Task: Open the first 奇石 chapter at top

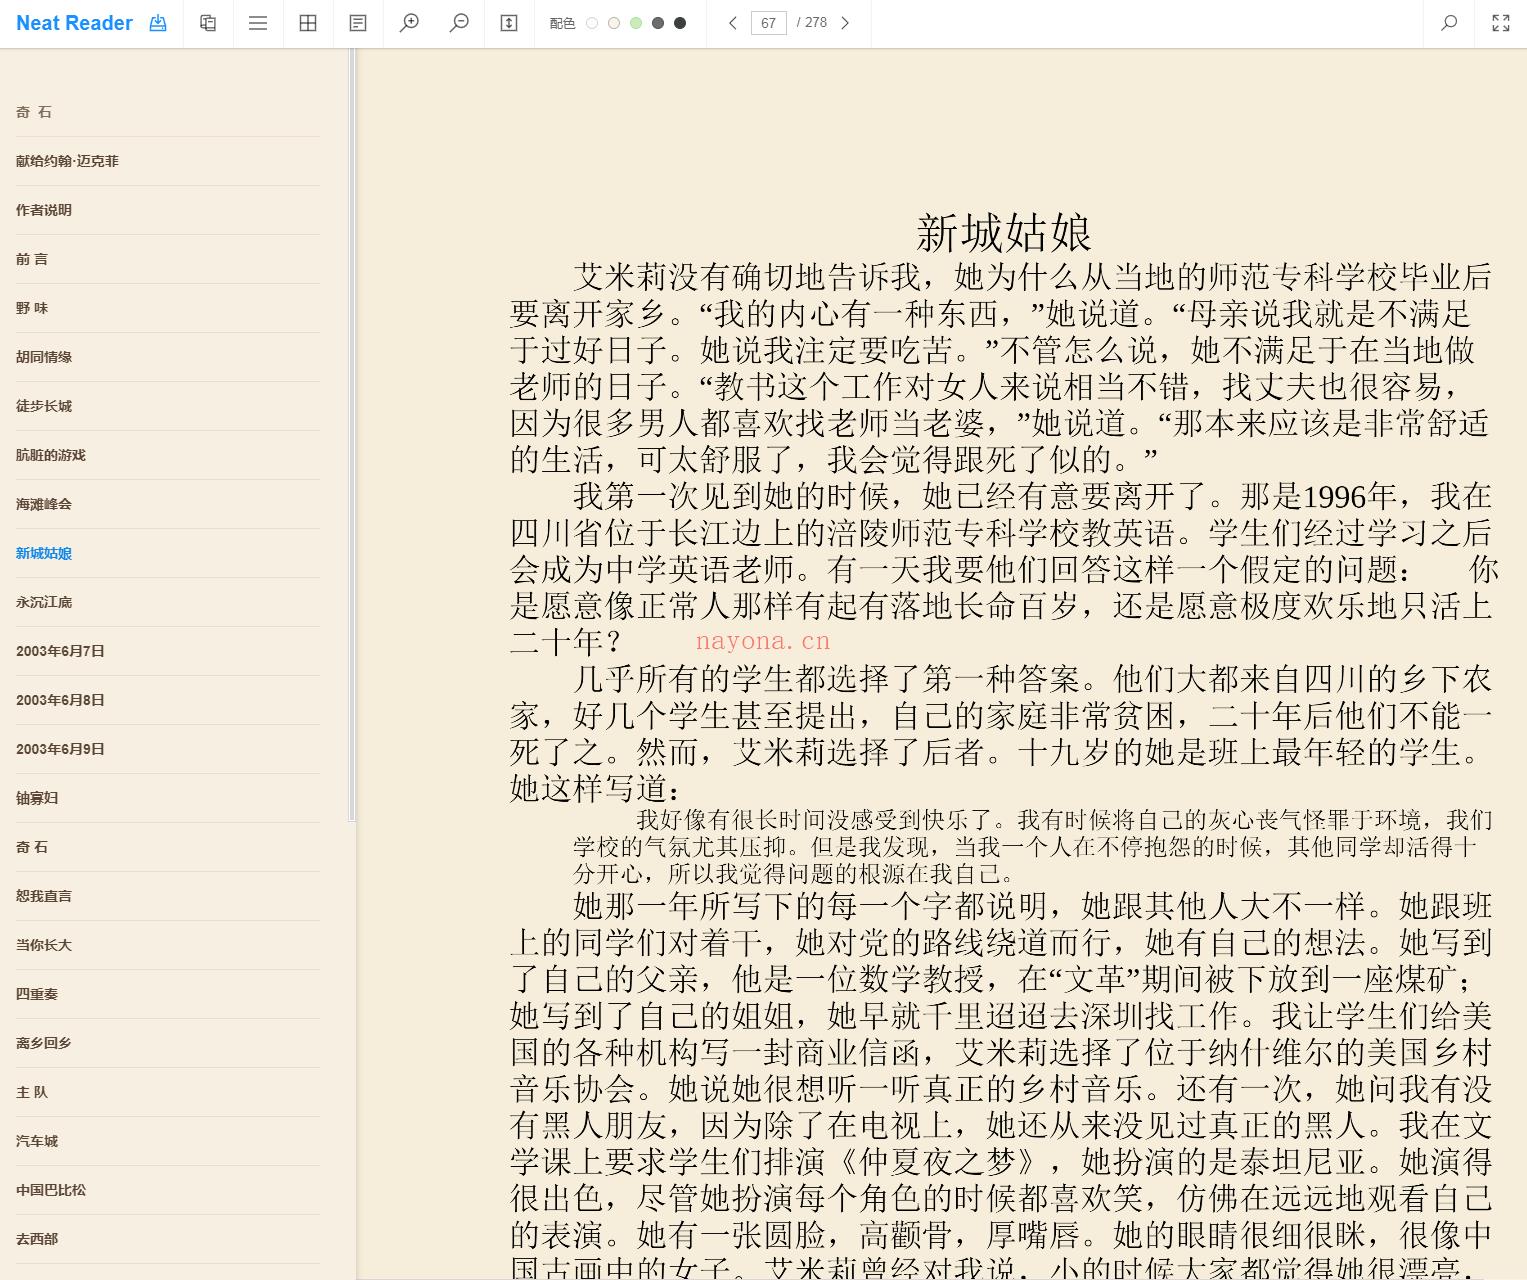Action: (x=34, y=112)
